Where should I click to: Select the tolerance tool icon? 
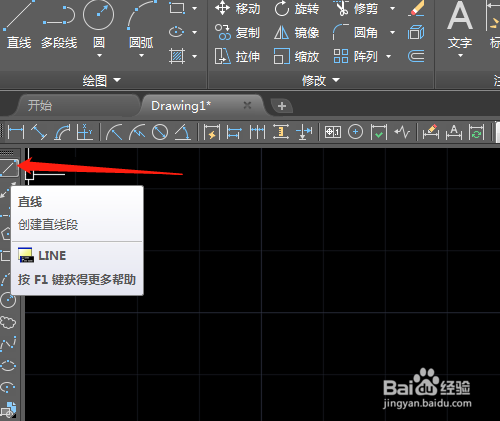333,132
